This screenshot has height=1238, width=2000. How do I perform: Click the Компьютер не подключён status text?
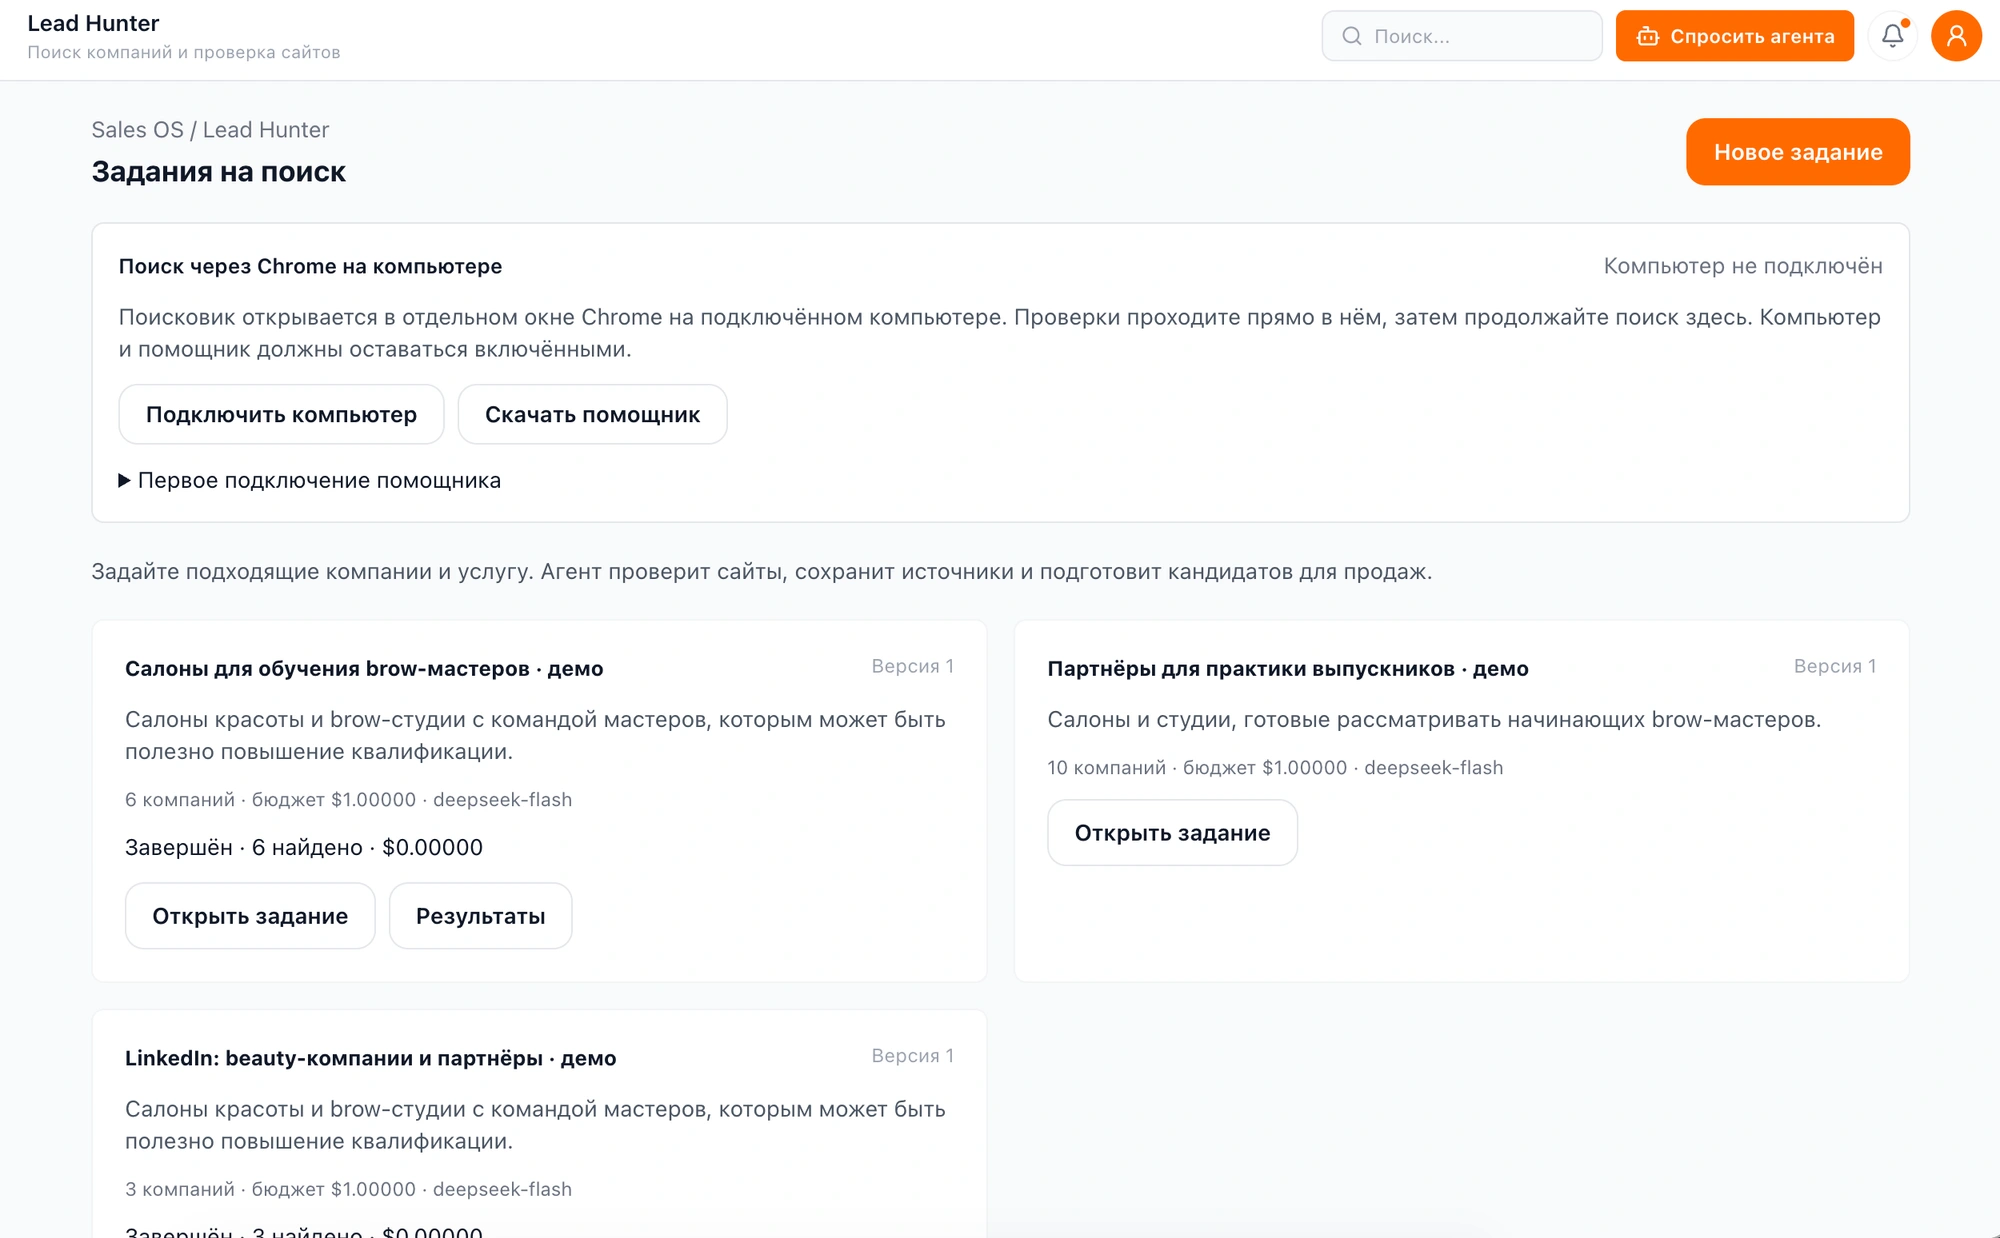[1742, 266]
